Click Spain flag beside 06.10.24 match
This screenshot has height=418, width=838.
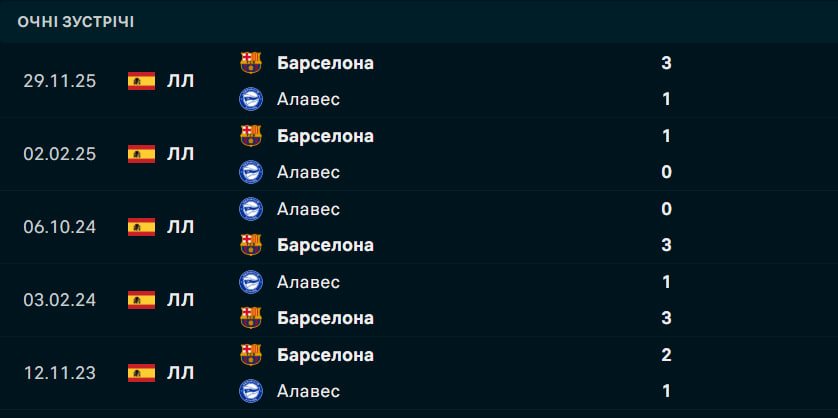pyautogui.click(x=141, y=227)
